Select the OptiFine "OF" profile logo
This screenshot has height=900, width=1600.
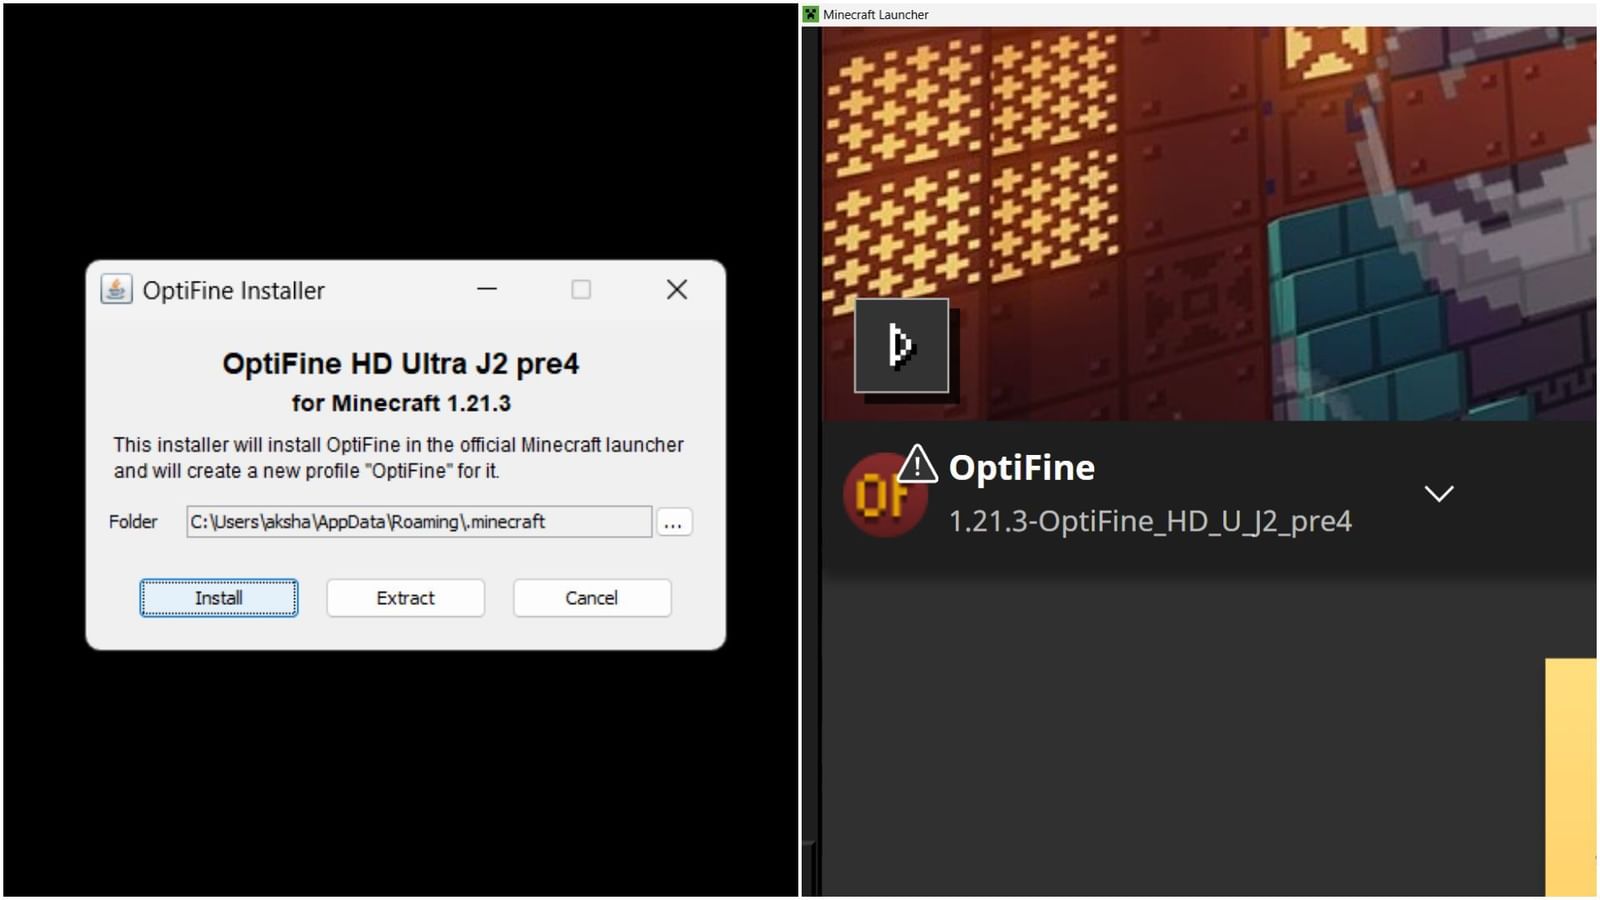(x=884, y=492)
